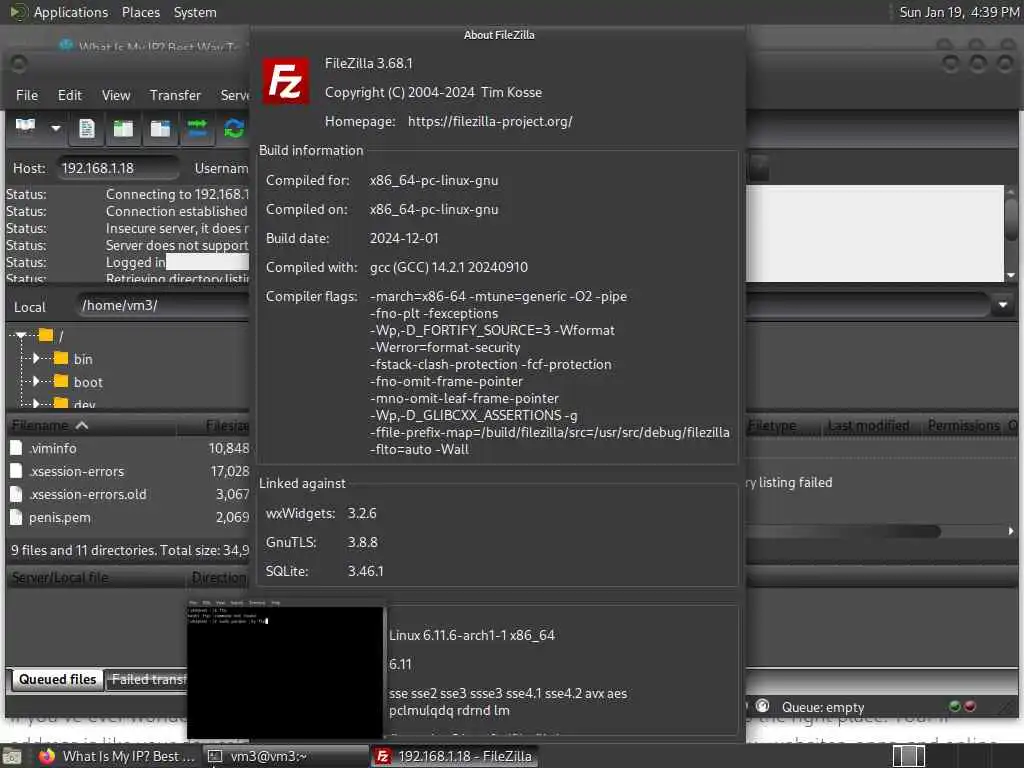Select the penis.pem file row

pyautogui.click(x=129, y=517)
